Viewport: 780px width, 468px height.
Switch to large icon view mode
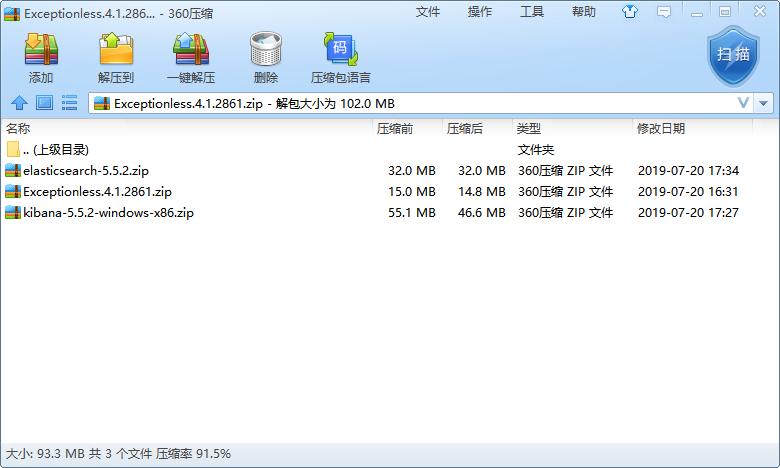click(x=44, y=103)
